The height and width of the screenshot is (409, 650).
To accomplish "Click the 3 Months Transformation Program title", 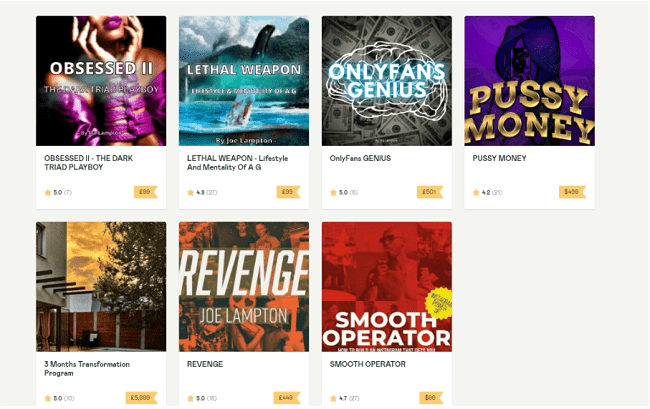I will (87, 368).
